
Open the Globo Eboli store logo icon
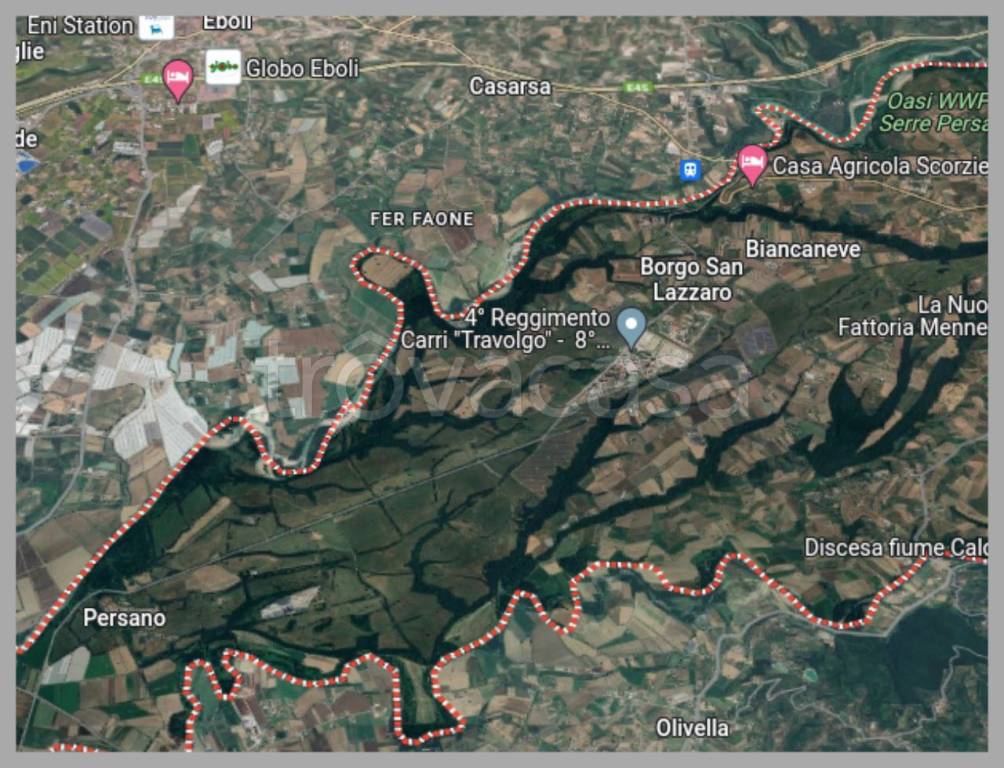pos(223,67)
